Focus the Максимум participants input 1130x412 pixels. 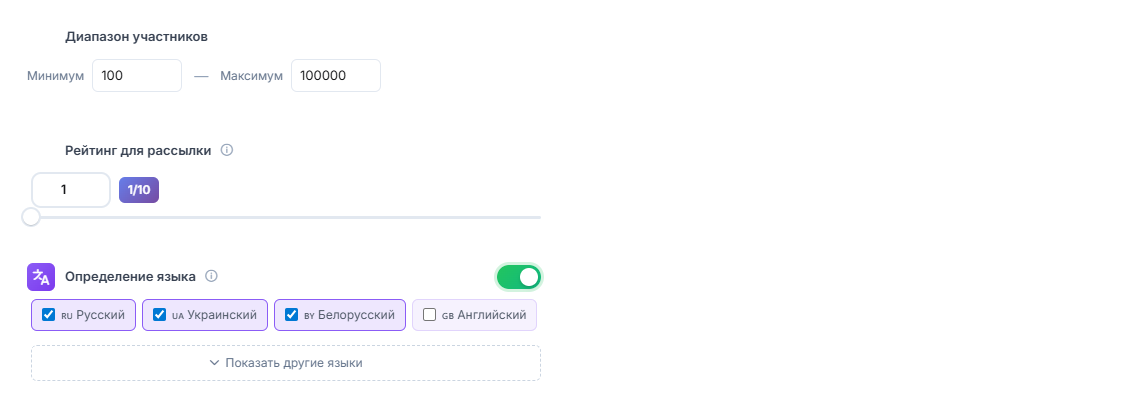[x=335, y=75]
